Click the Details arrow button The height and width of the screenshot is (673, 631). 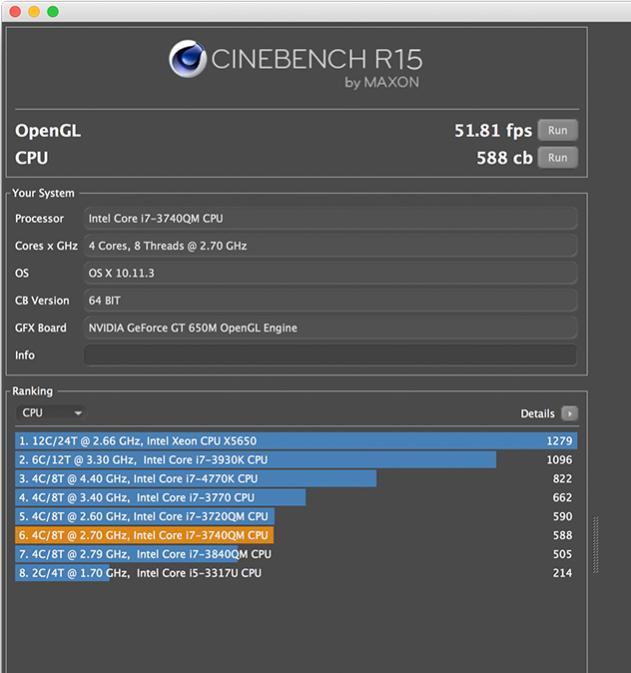pos(569,413)
